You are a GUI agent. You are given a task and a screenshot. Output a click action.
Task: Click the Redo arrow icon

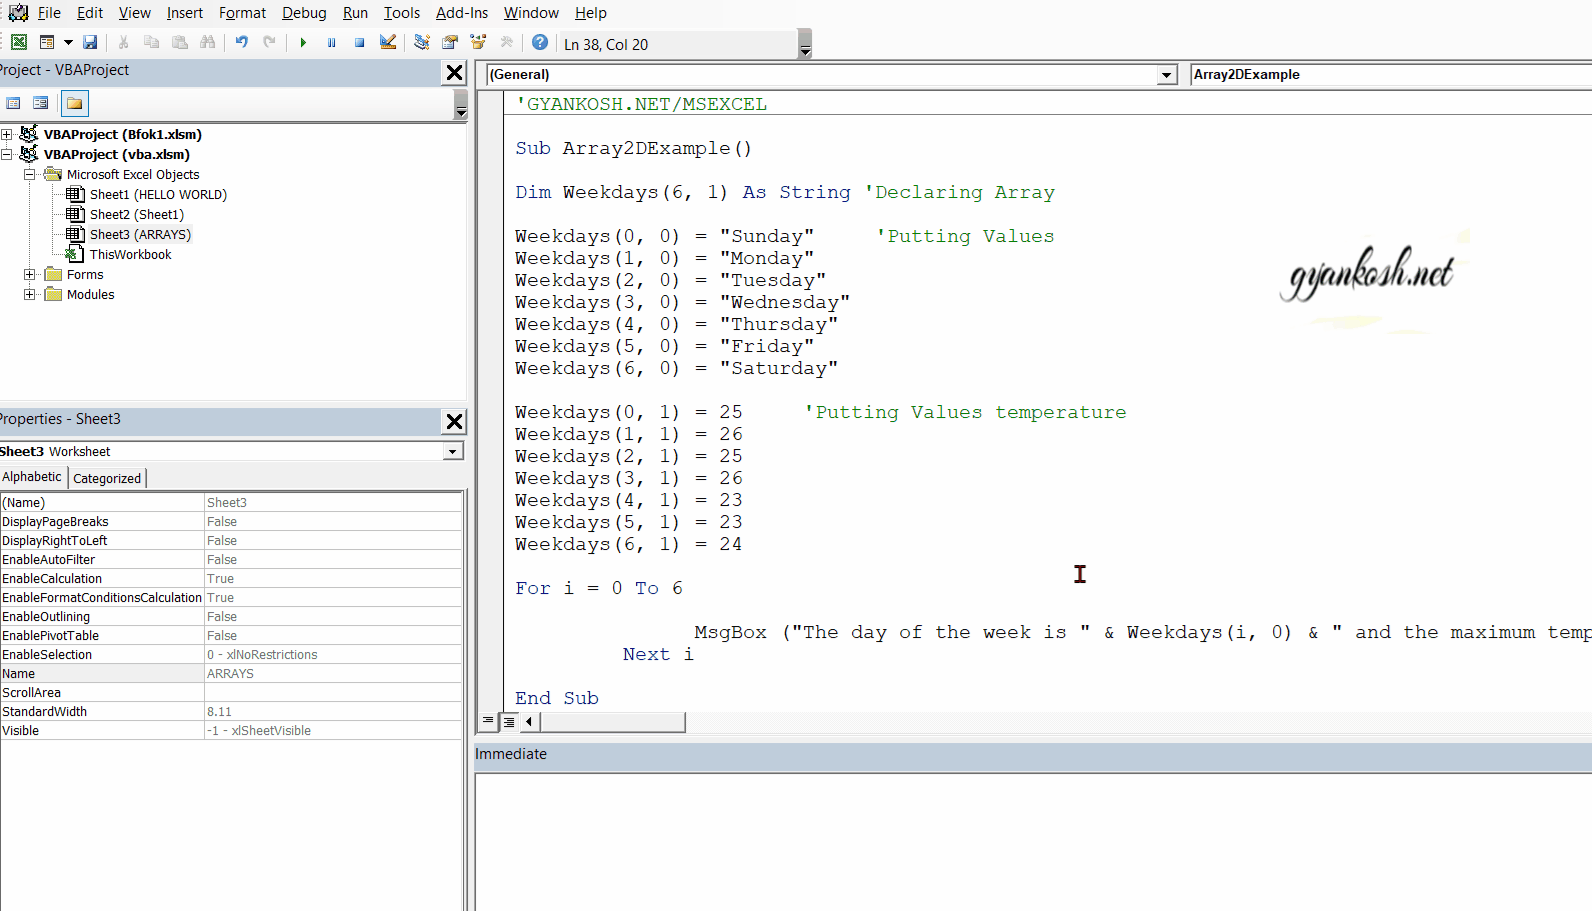click(269, 42)
